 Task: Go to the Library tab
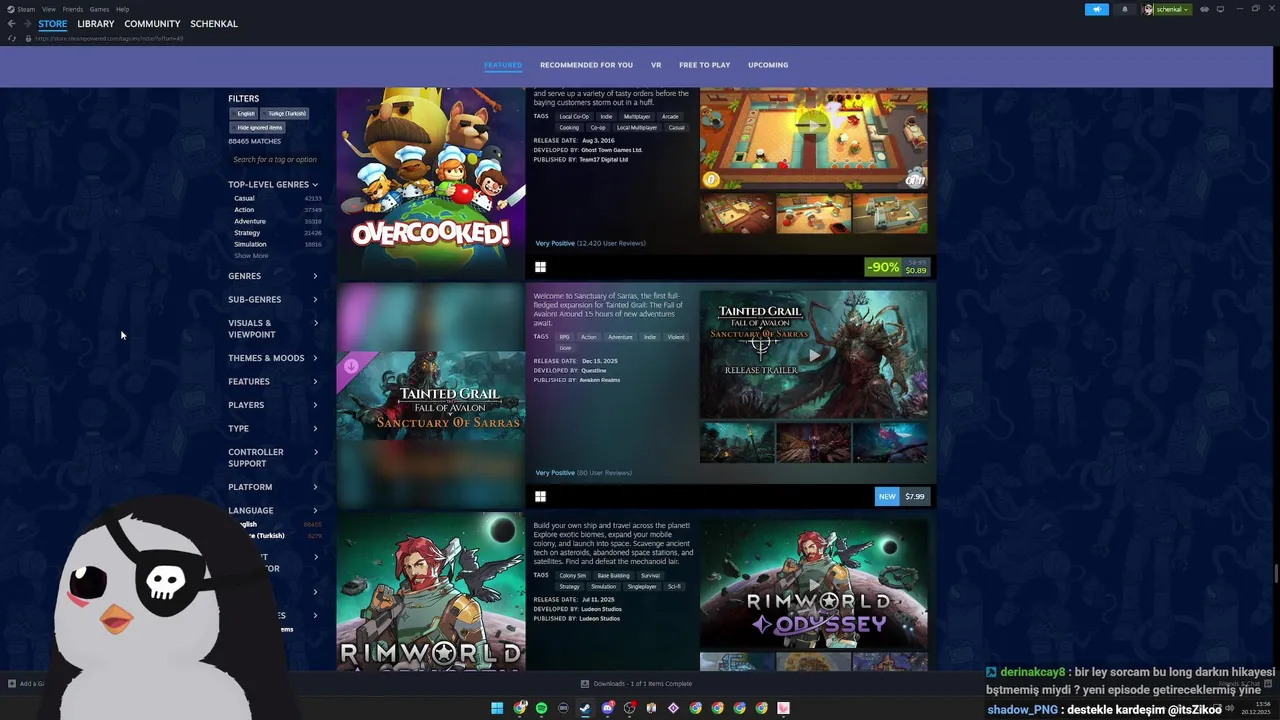click(96, 24)
